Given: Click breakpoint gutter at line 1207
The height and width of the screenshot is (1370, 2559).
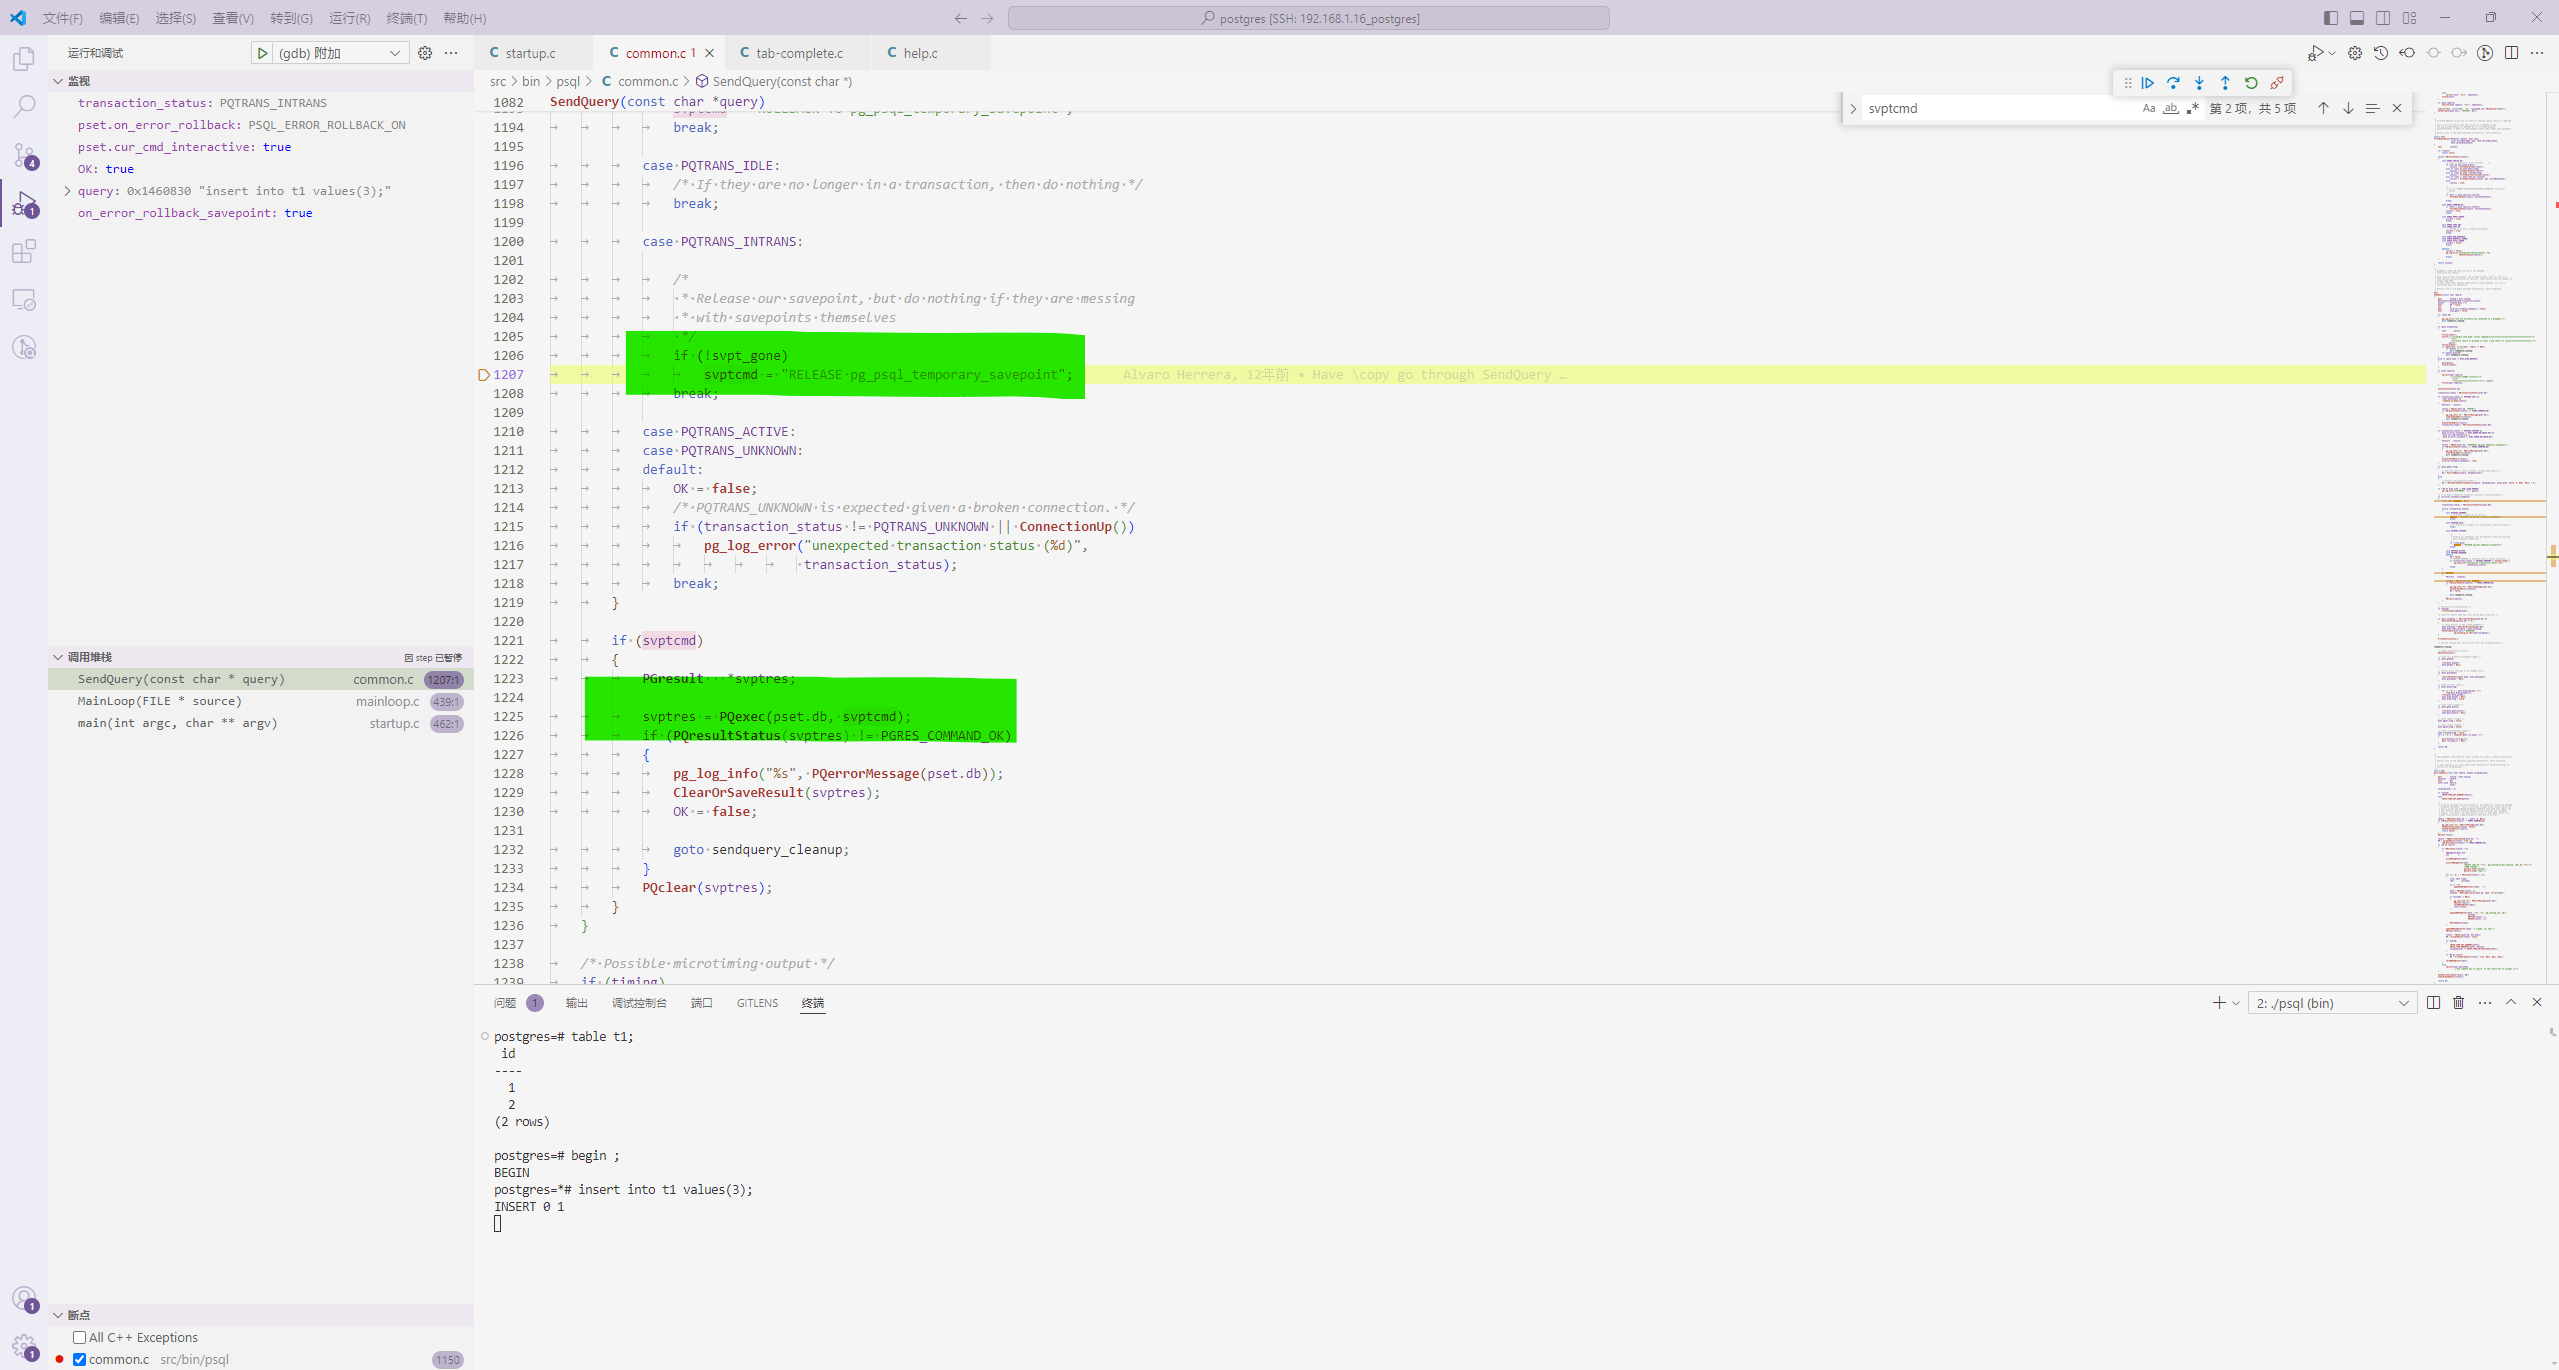Looking at the screenshot, I should pos(483,375).
